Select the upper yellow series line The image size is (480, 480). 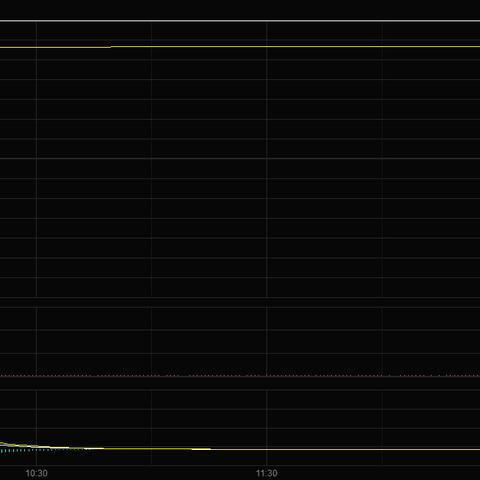click(x=240, y=47)
